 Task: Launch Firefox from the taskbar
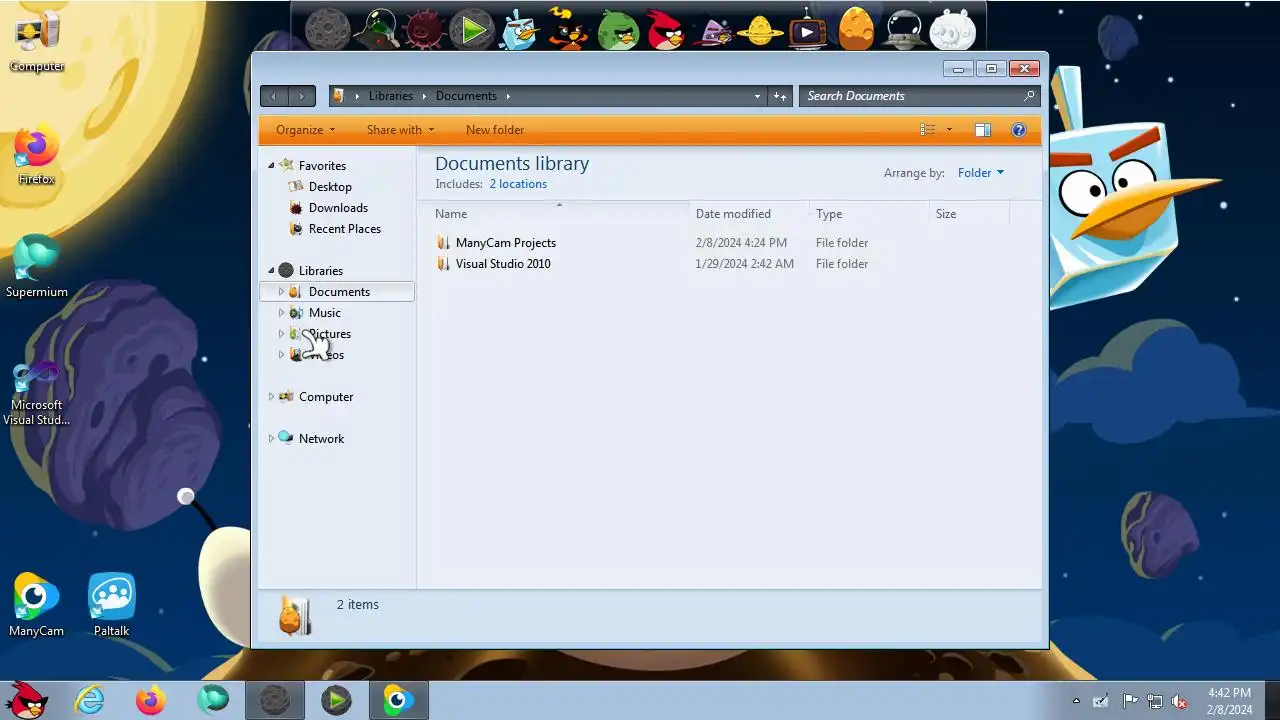pyautogui.click(x=151, y=700)
